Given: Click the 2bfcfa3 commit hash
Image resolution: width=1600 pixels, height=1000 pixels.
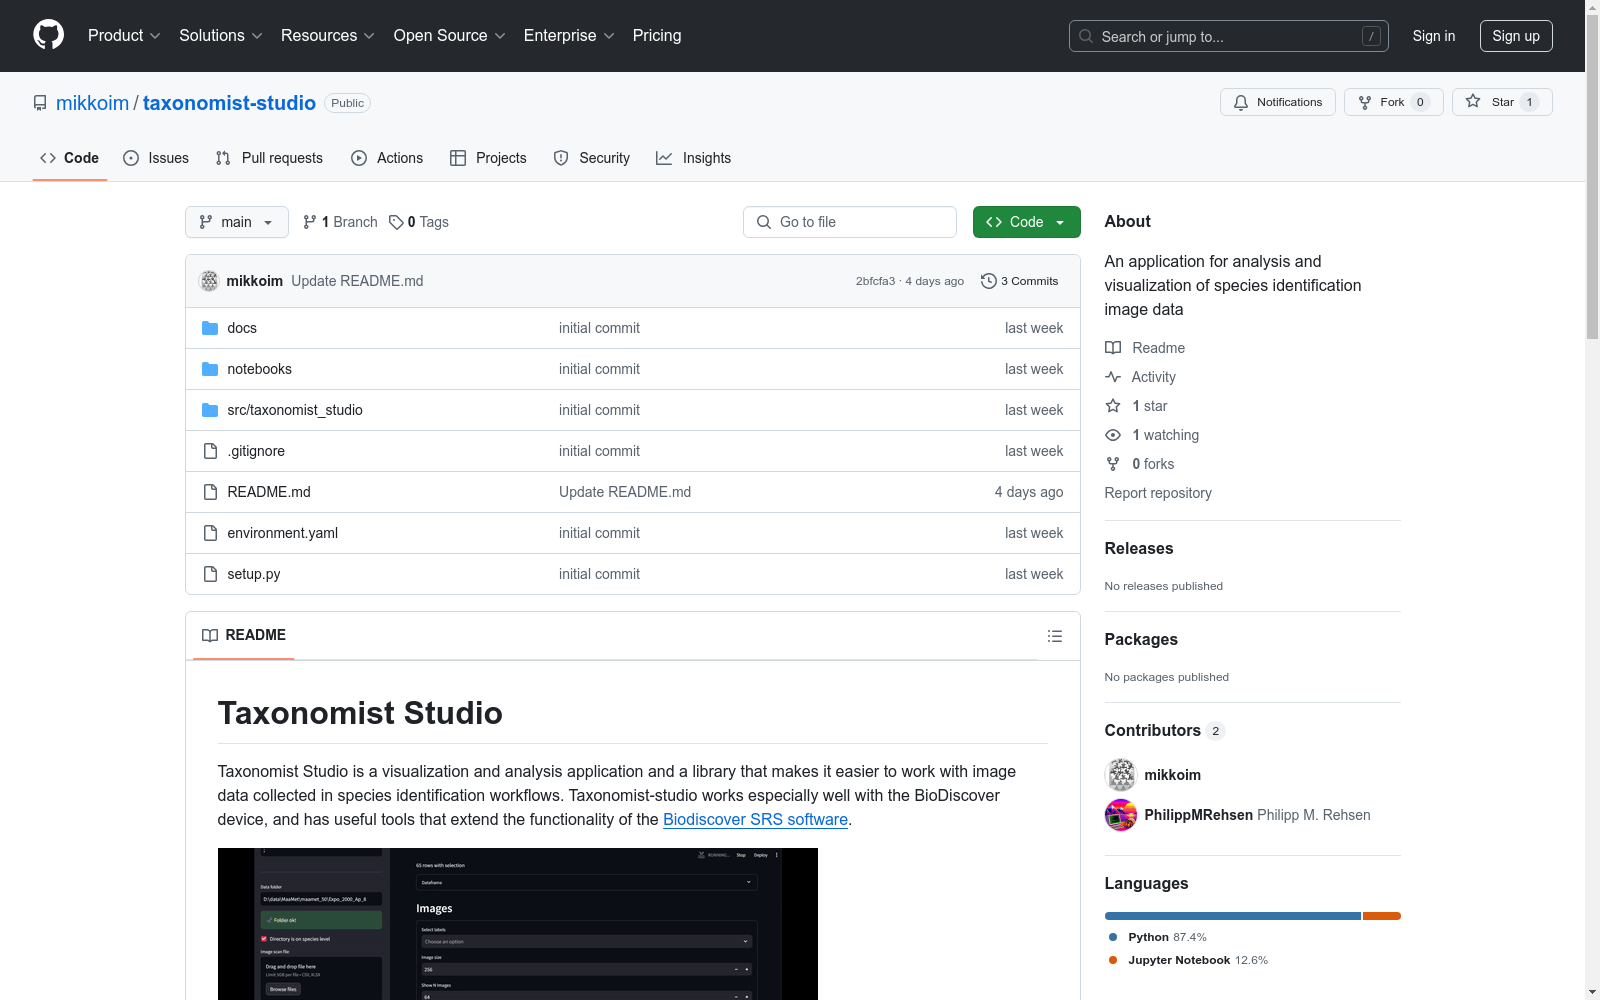Looking at the screenshot, I should click(875, 281).
